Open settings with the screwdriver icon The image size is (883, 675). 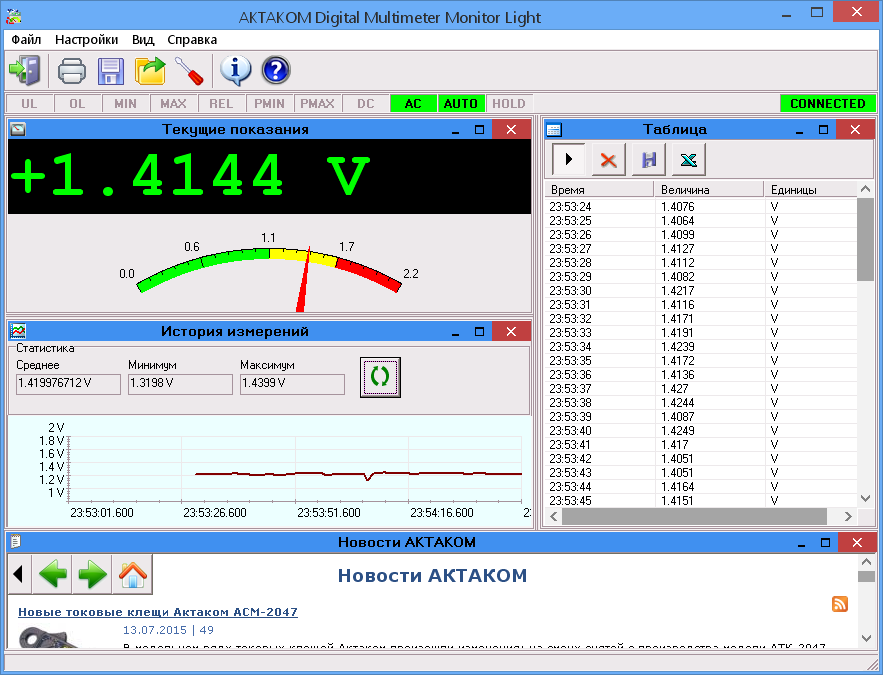(189, 70)
